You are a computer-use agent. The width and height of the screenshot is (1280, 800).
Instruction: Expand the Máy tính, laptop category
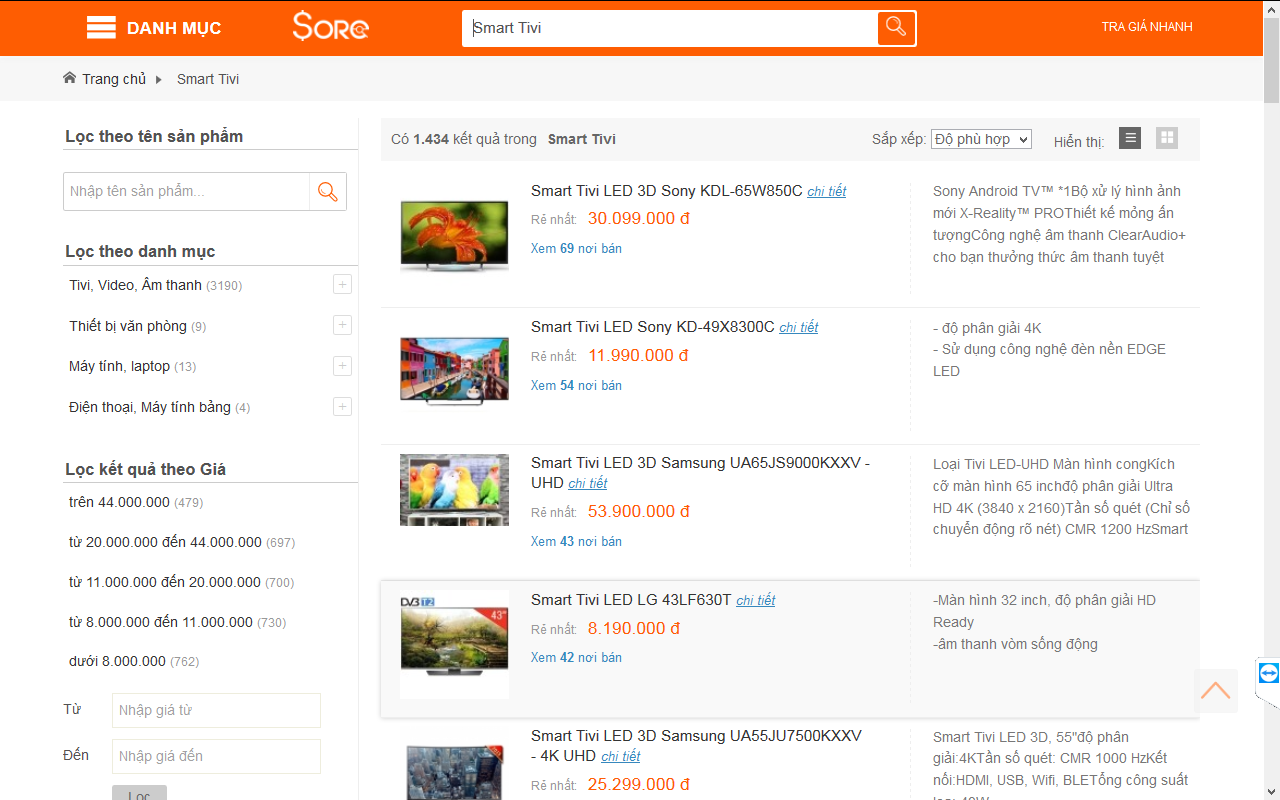342,366
